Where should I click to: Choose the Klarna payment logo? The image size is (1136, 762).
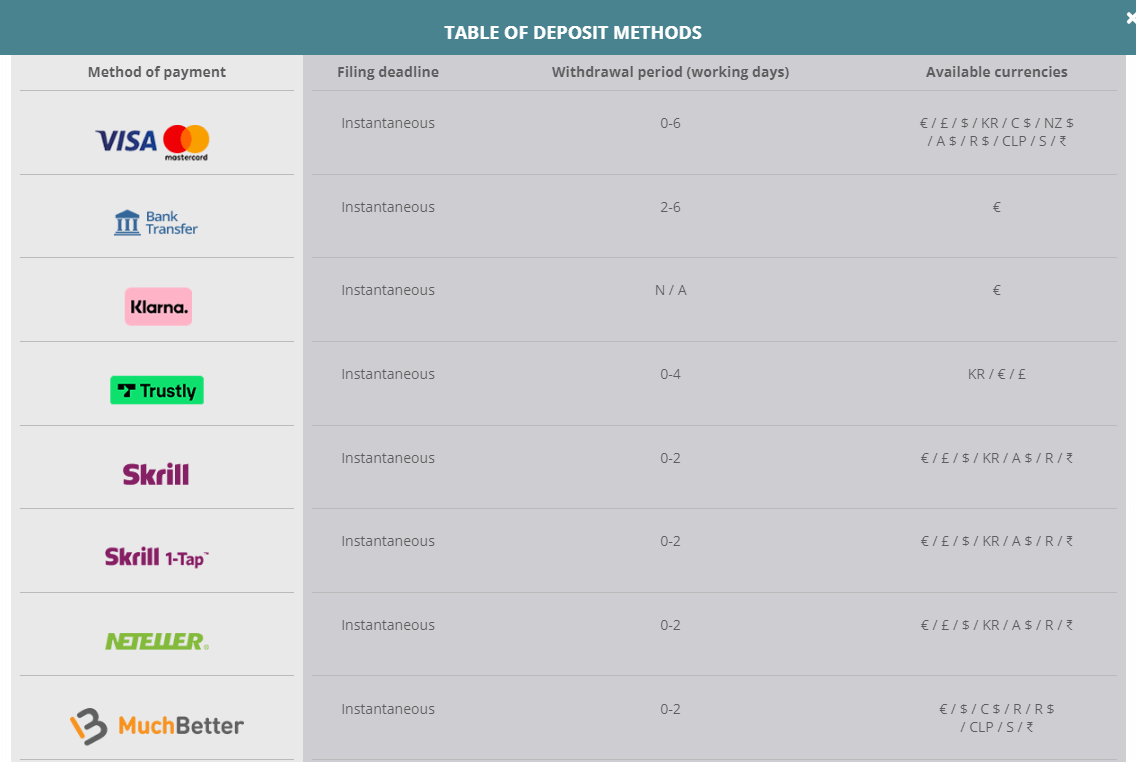[x=158, y=306]
